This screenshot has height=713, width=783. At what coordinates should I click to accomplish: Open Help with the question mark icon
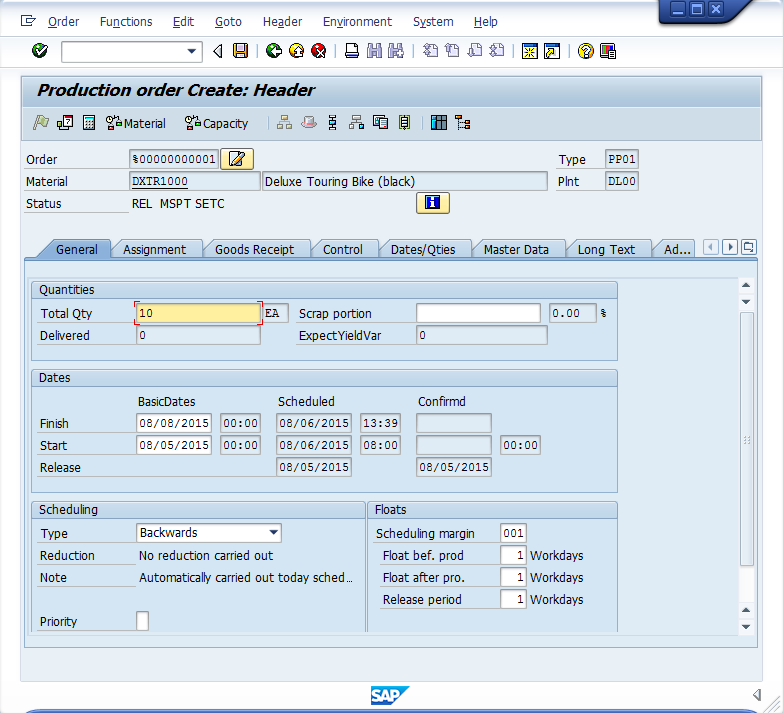586,51
